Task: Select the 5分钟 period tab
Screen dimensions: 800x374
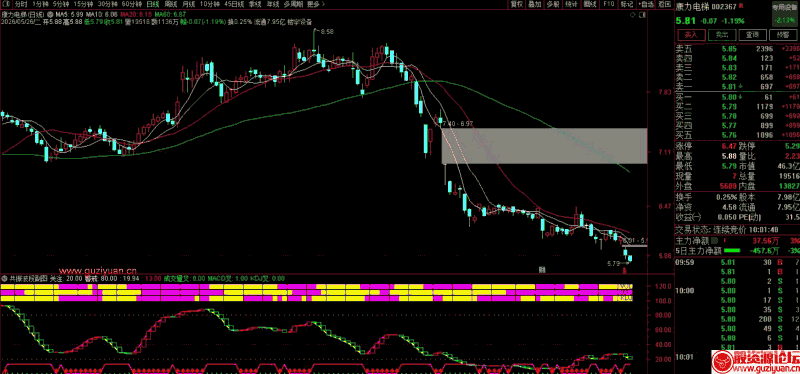Action: click(60, 4)
